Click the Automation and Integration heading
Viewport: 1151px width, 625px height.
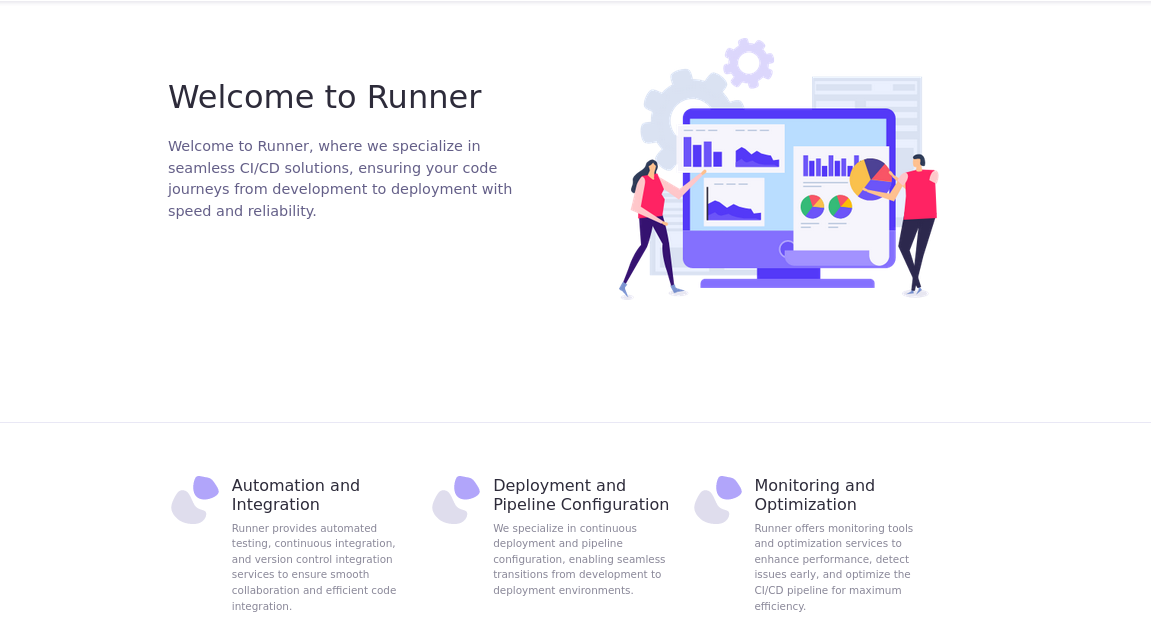(x=295, y=495)
